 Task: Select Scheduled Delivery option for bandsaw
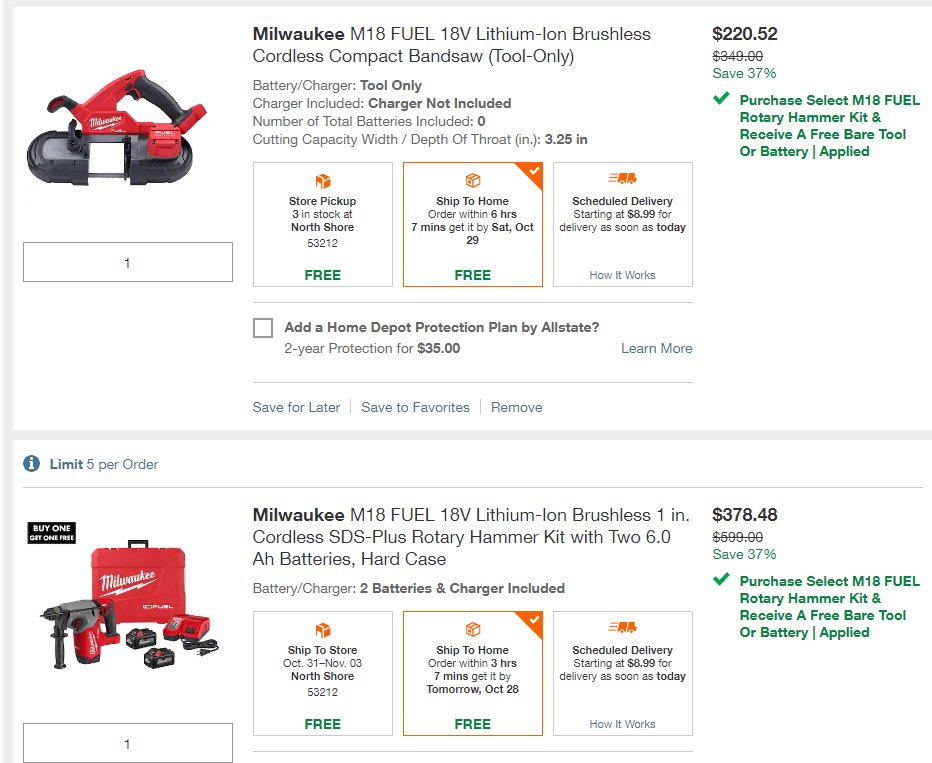623,225
